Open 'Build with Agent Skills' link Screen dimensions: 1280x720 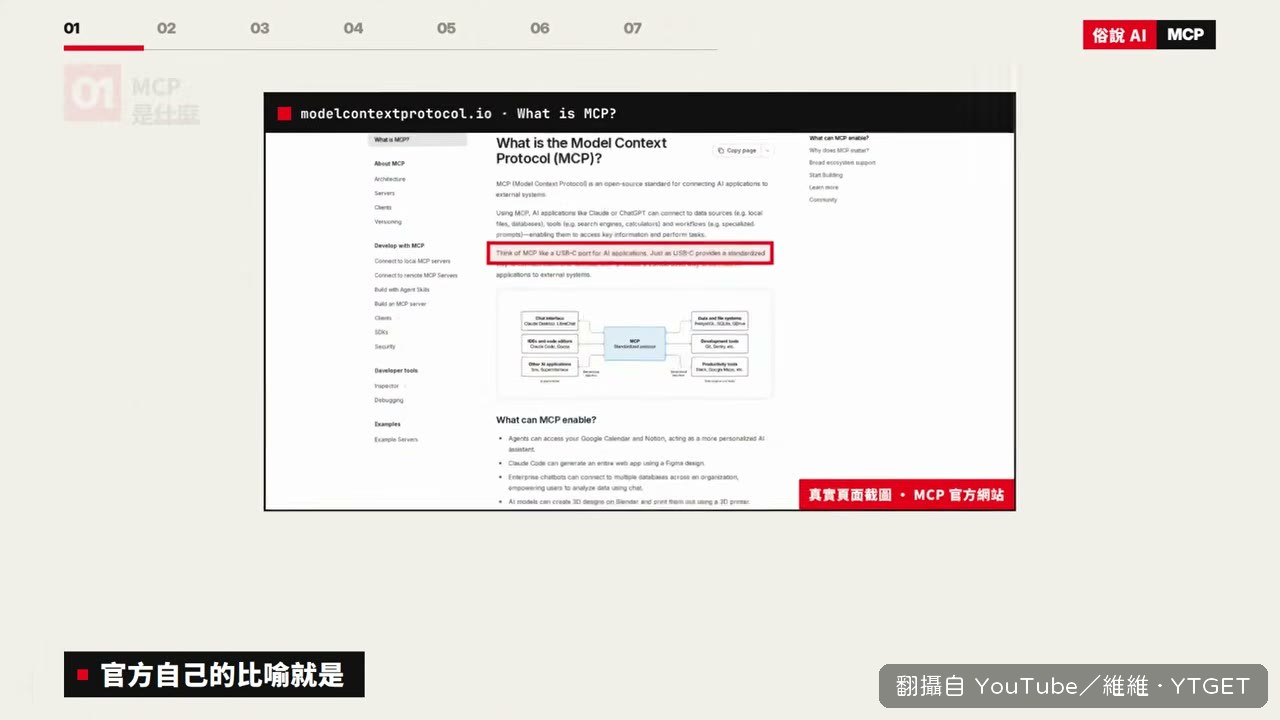pos(402,289)
